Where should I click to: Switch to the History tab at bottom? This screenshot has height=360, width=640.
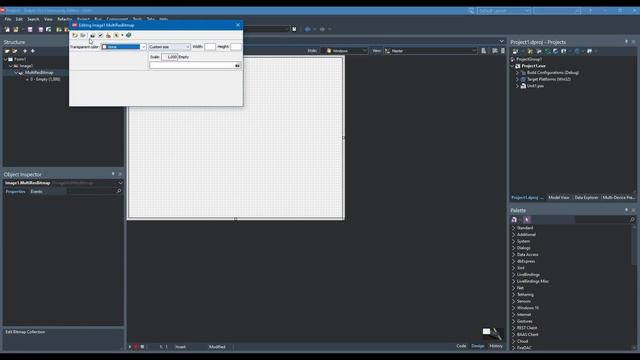point(496,346)
